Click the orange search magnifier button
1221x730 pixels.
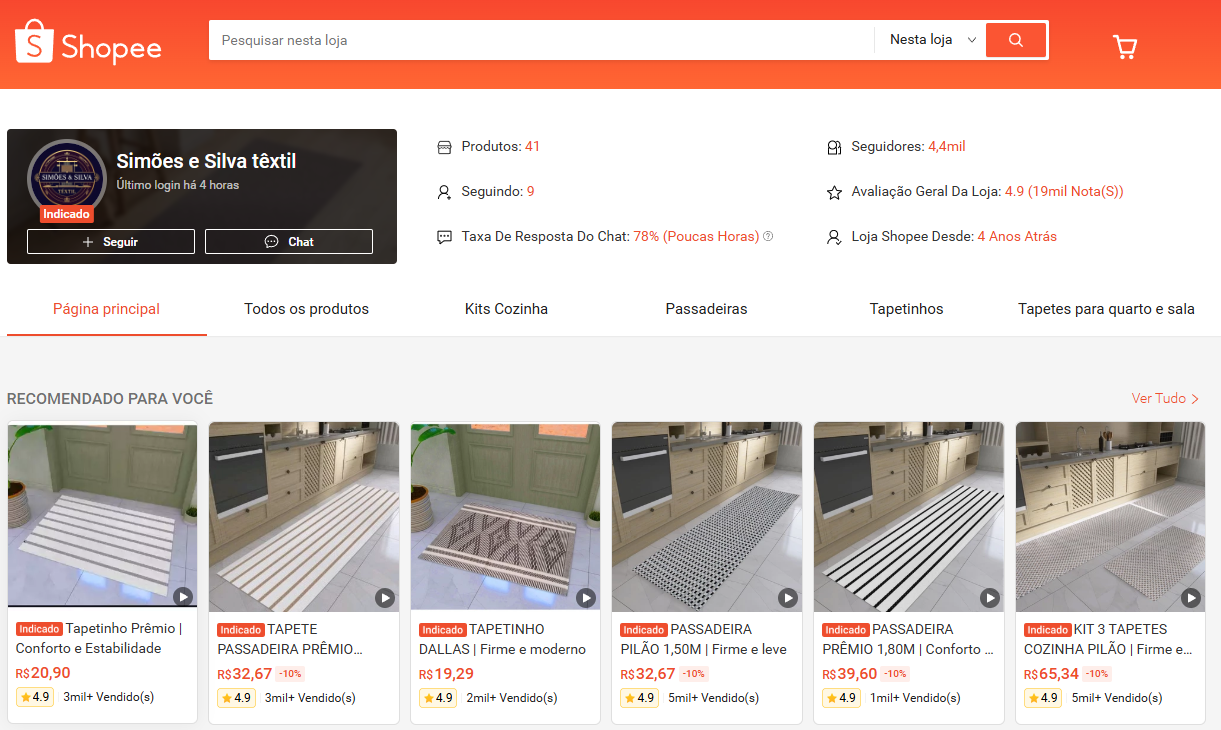tap(1016, 40)
